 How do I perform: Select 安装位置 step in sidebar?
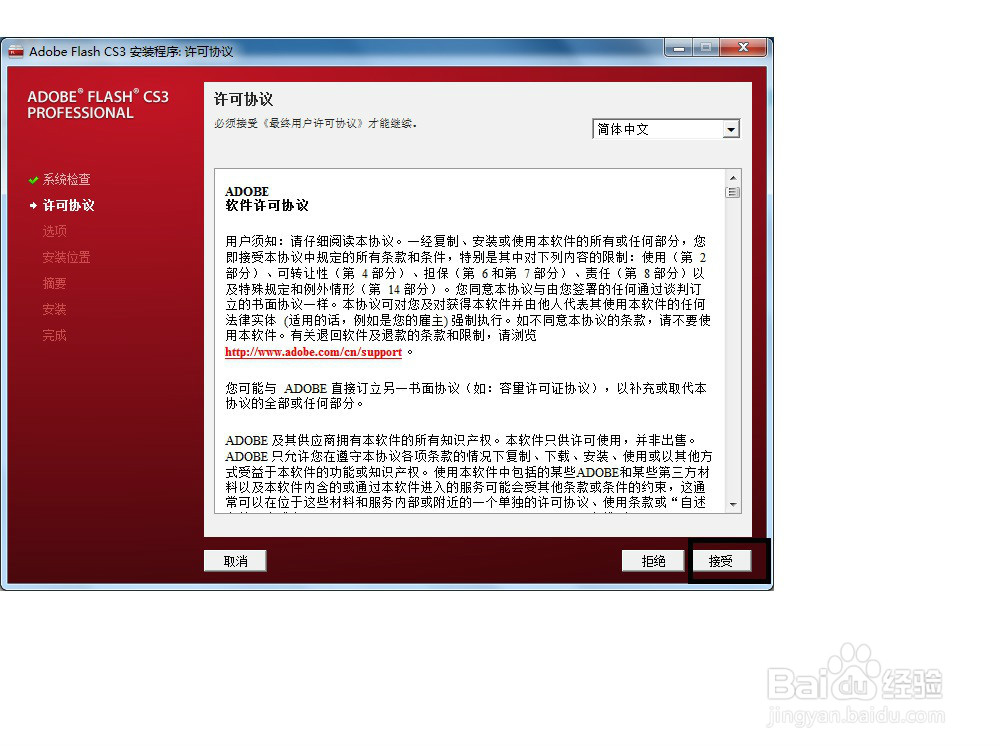coord(66,258)
